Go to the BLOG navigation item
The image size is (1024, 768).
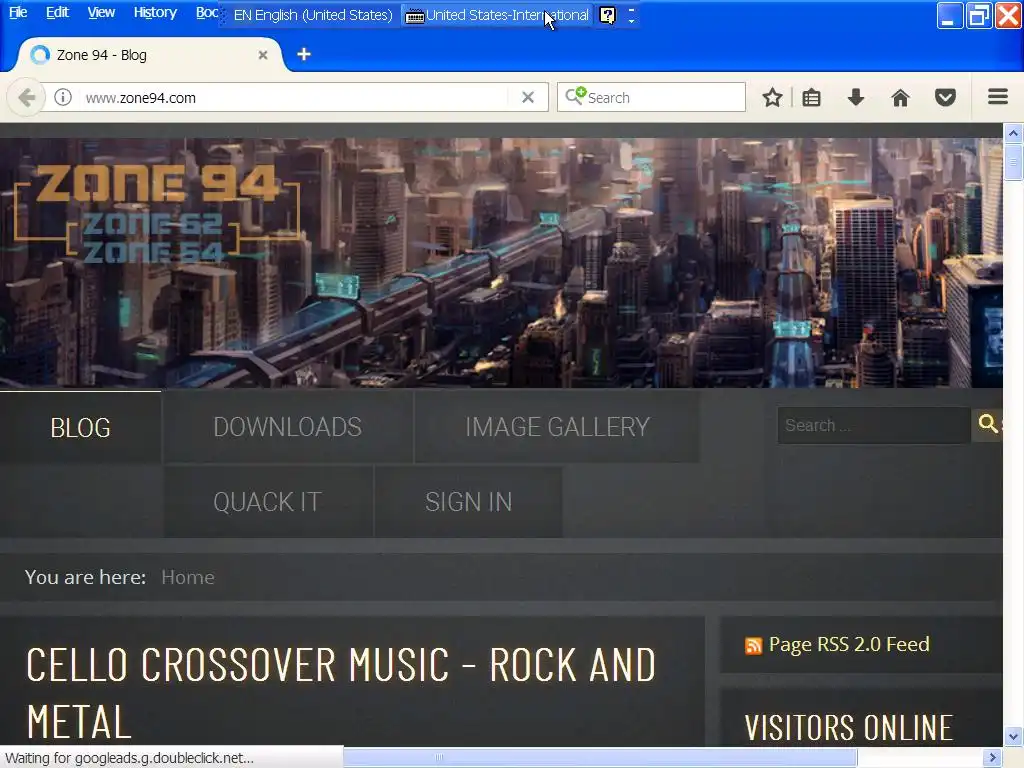[80, 428]
